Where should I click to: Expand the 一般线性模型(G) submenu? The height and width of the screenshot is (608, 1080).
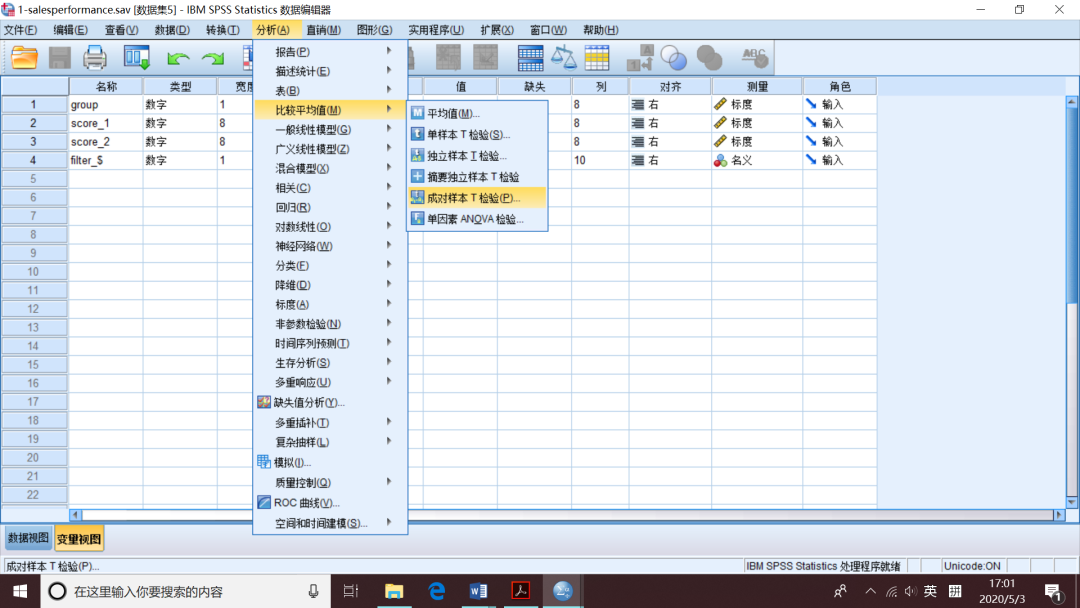(331, 129)
